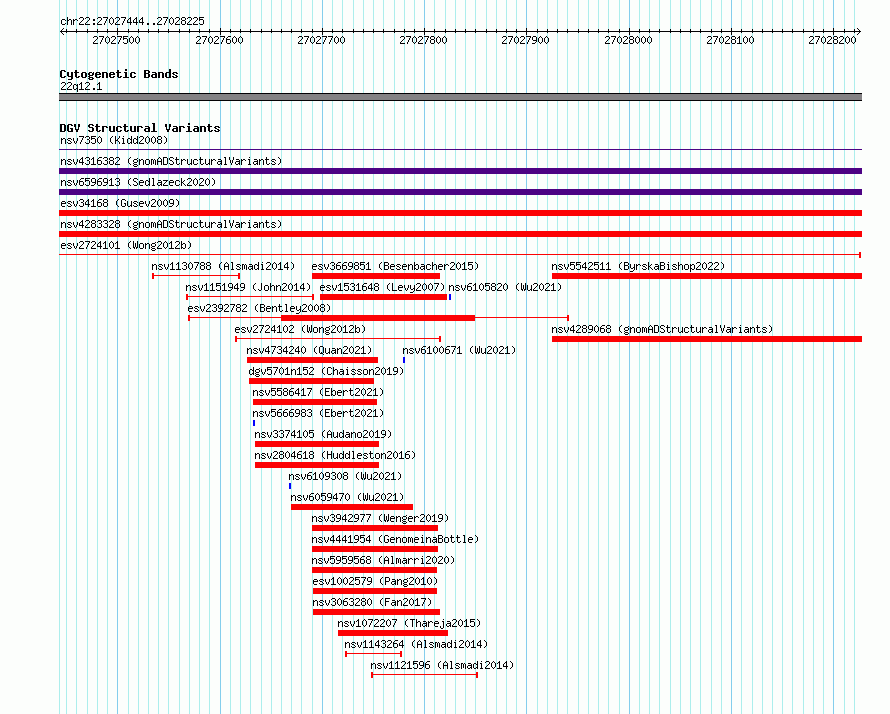
Task: Click nsv6059470 (Wu2021) label
Action: pos(347,497)
